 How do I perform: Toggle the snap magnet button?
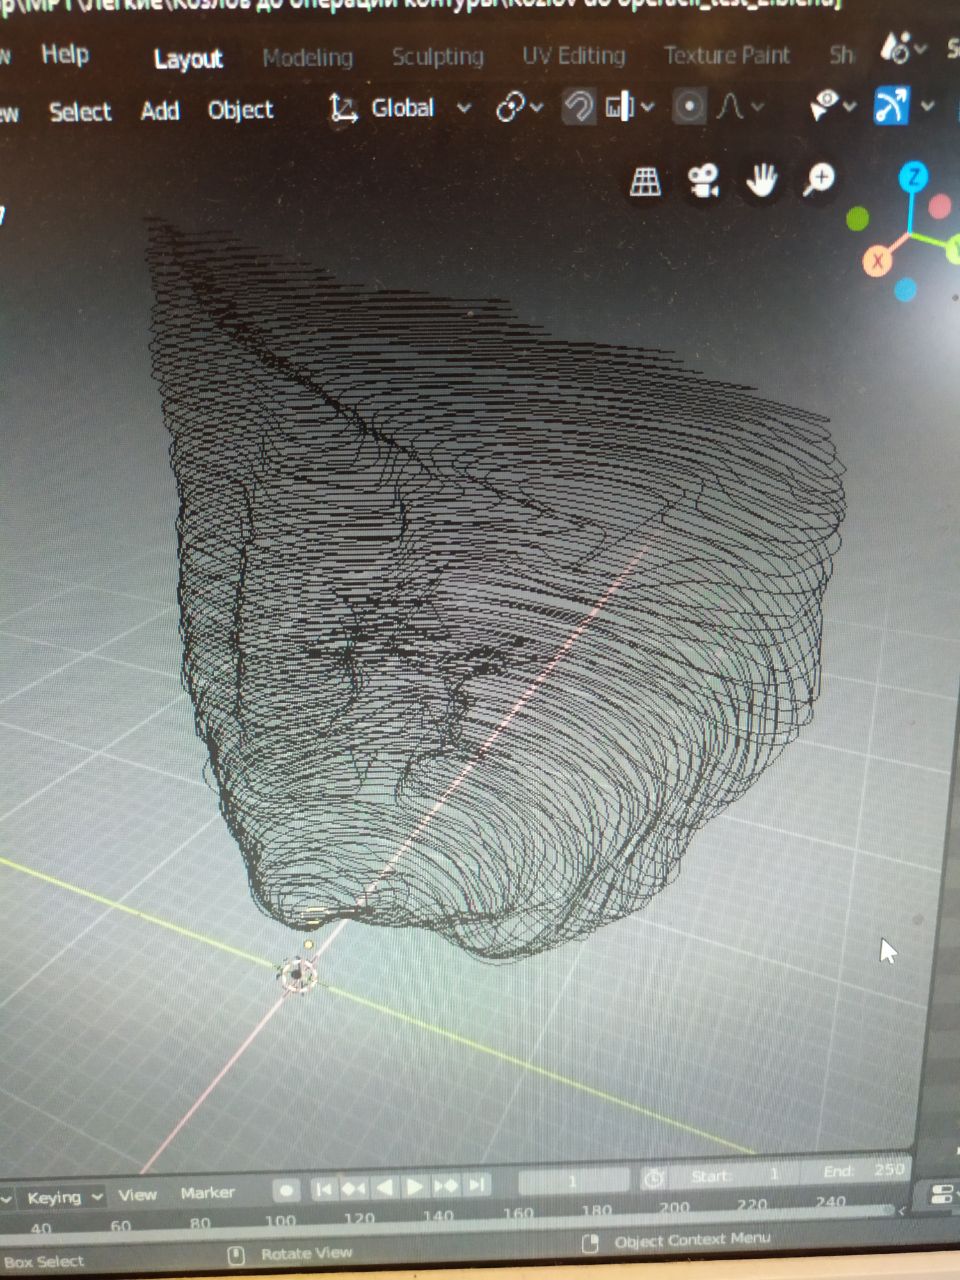point(578,106)
